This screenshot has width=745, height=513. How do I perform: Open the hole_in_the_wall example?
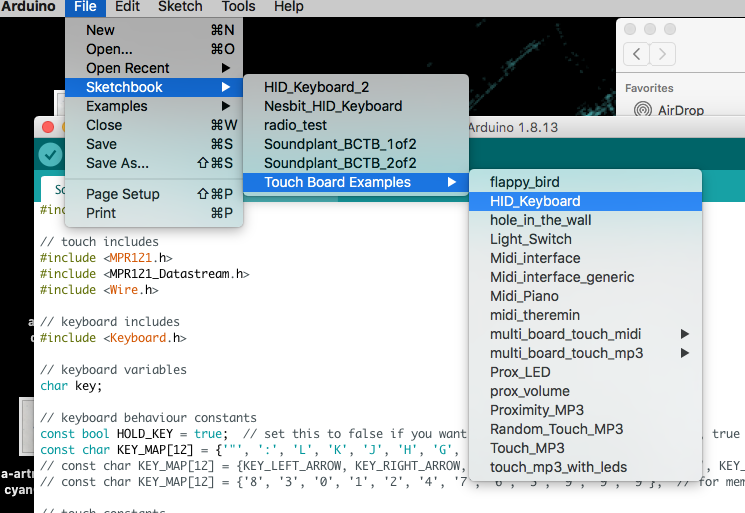(585, 220)
